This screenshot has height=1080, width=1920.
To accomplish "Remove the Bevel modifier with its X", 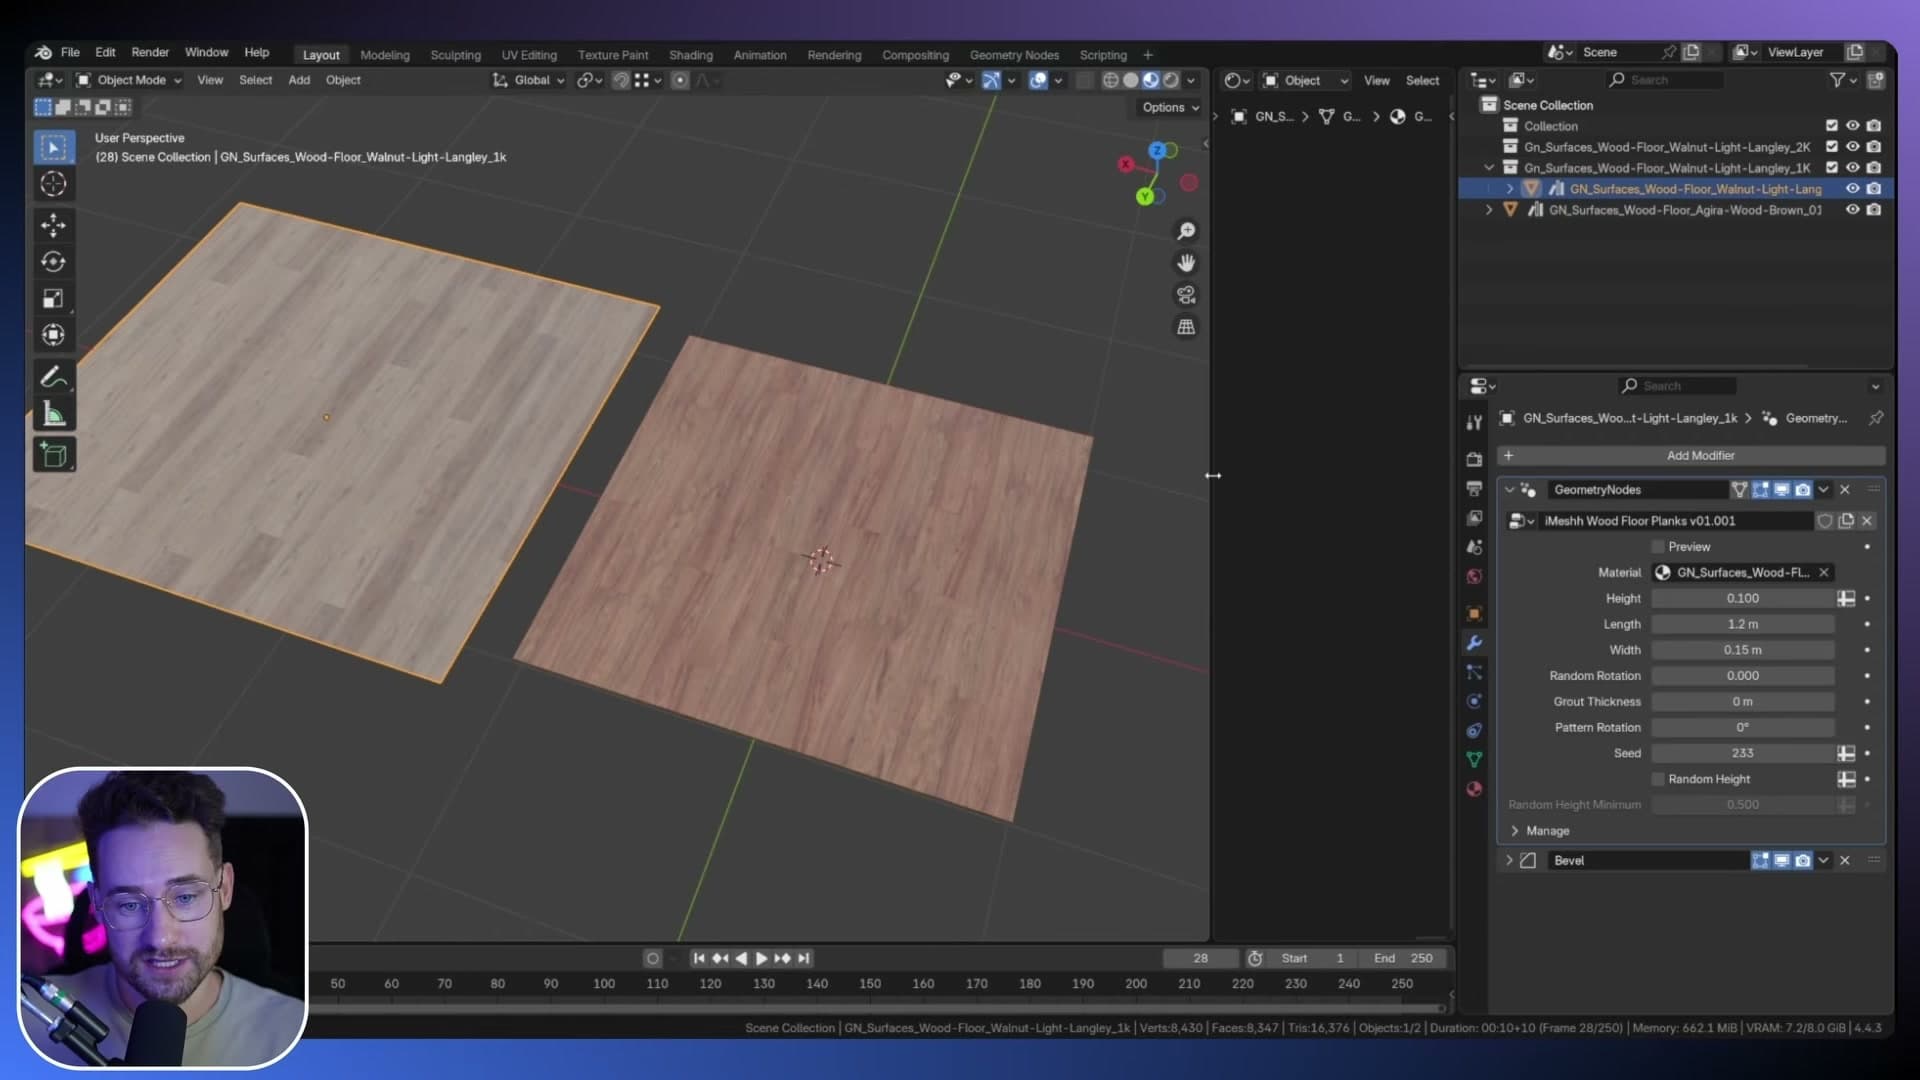I will (1845, 861).
